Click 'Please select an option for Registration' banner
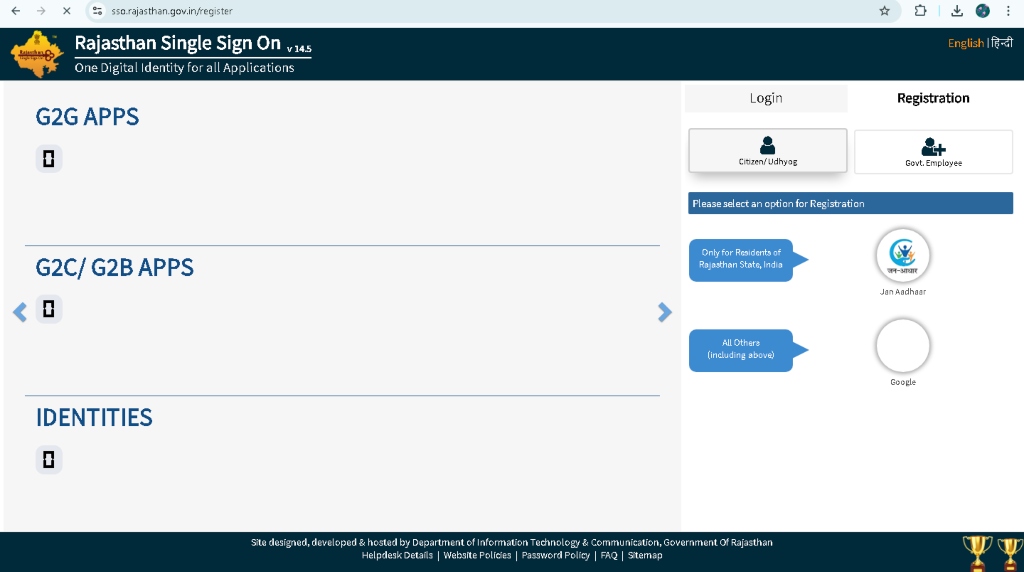Image resolution: width=1024 pixels, height=572 pixels. click(850, 203)
